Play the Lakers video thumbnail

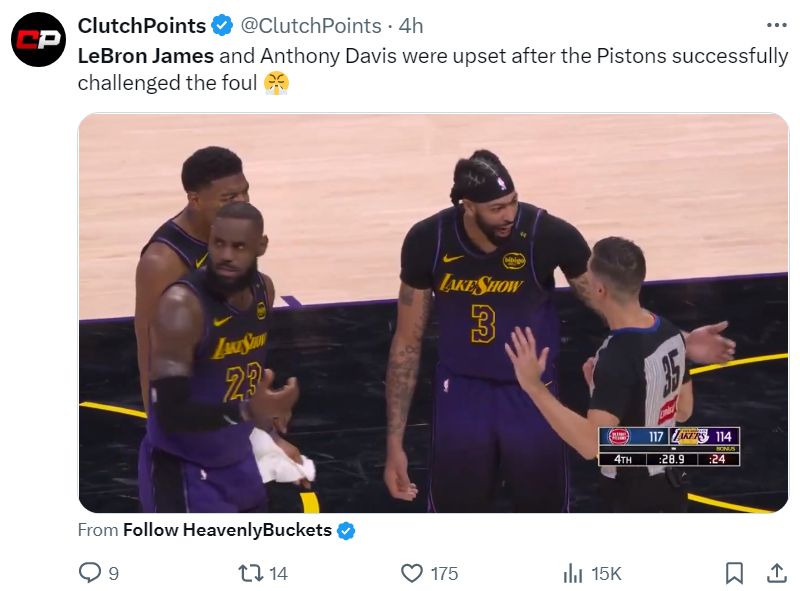[x=433, y=312]
